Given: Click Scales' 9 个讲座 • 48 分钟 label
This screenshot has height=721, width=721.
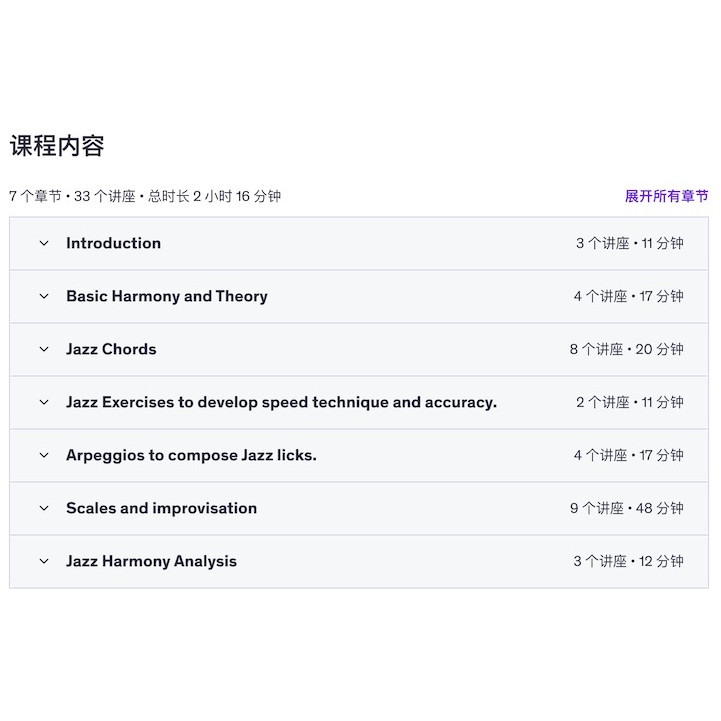Looking at the screenshot, I should 626,508.
